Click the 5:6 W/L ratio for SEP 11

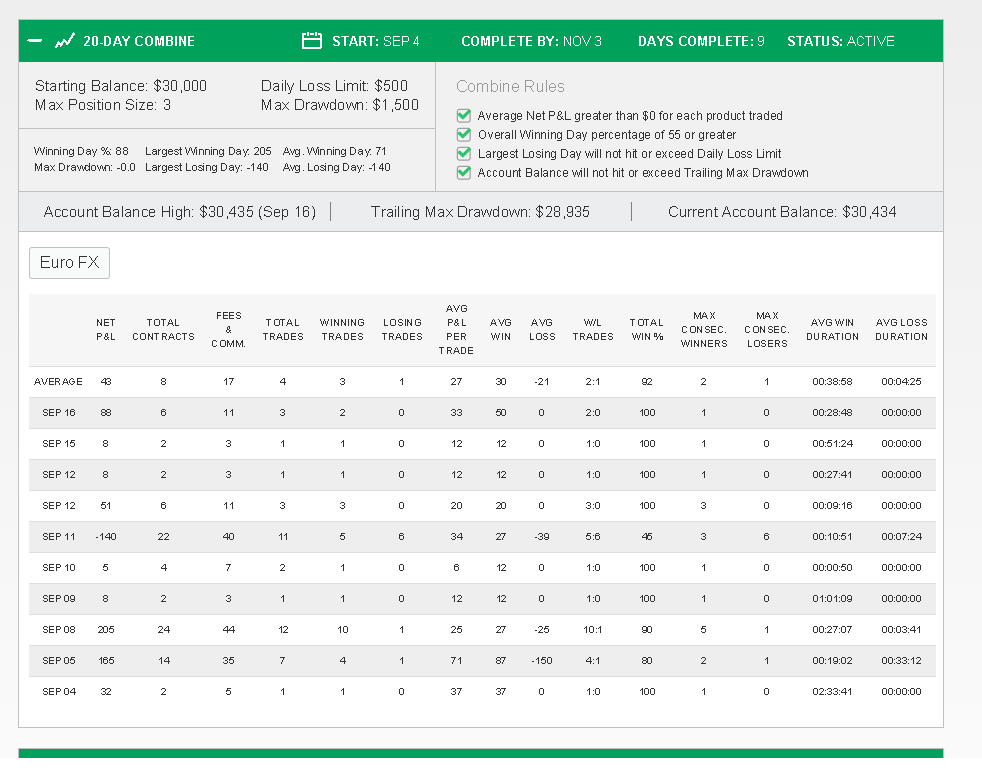click(x=592, y=537)
